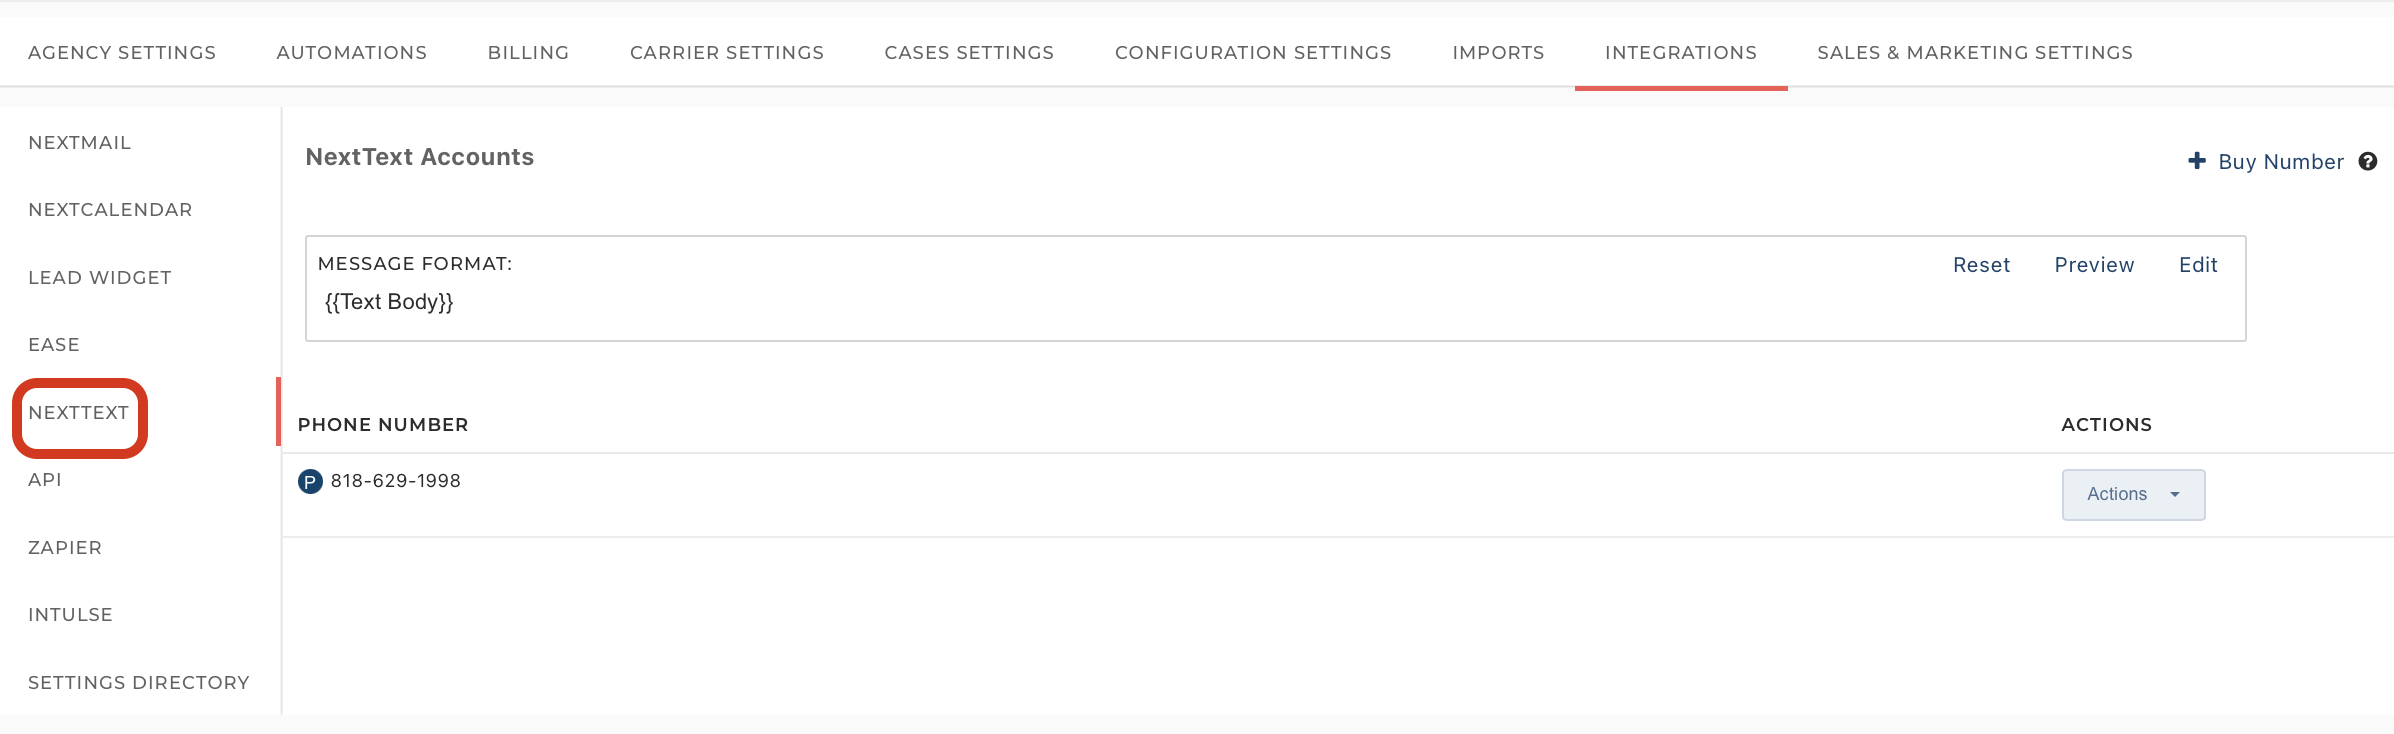Viewport: 2394px width, 734px height.
Task: Open Cases Settings tab
Action: [969, 52]
